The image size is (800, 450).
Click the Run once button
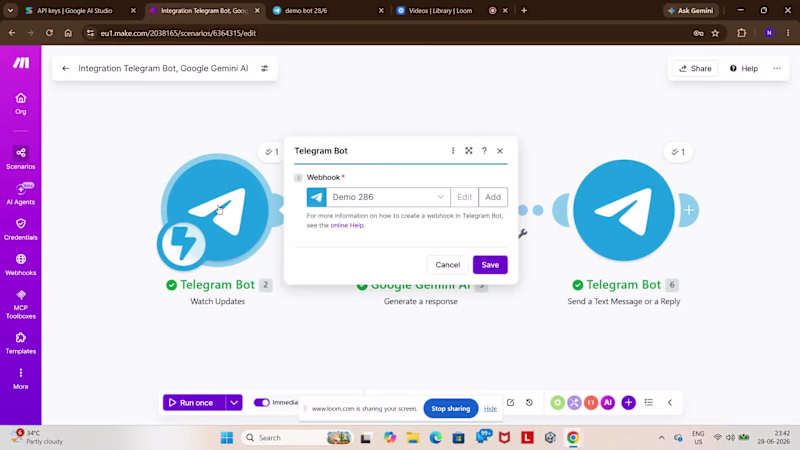coord(194,403)
